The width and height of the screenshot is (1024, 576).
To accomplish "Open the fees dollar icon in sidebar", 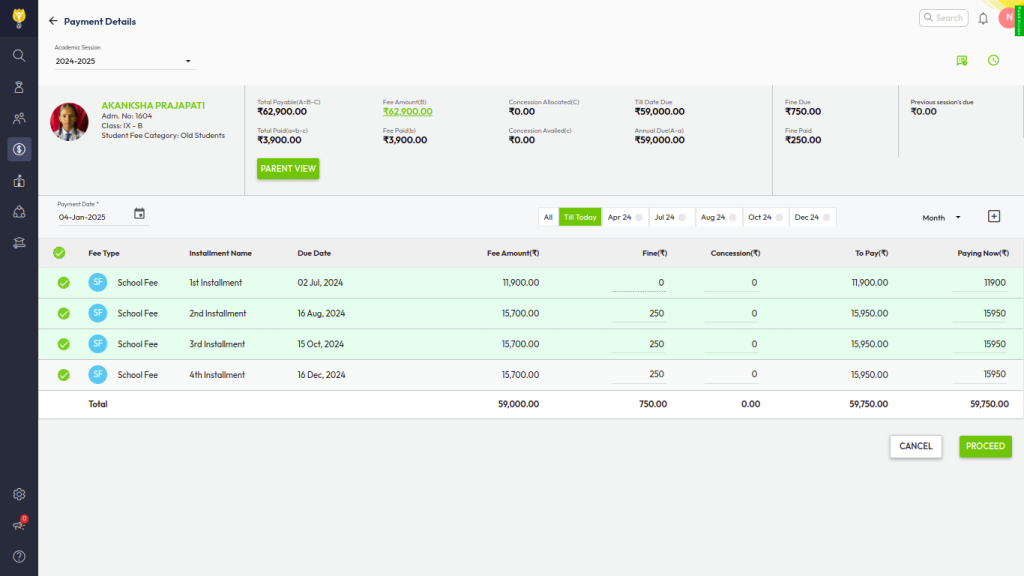I will tap(19, 149).
